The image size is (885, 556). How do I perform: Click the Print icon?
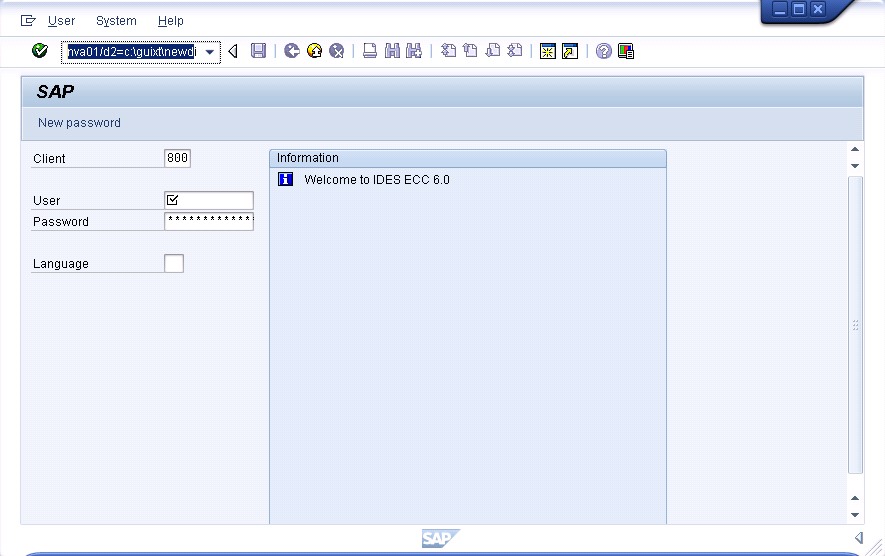tap(370, 51)
